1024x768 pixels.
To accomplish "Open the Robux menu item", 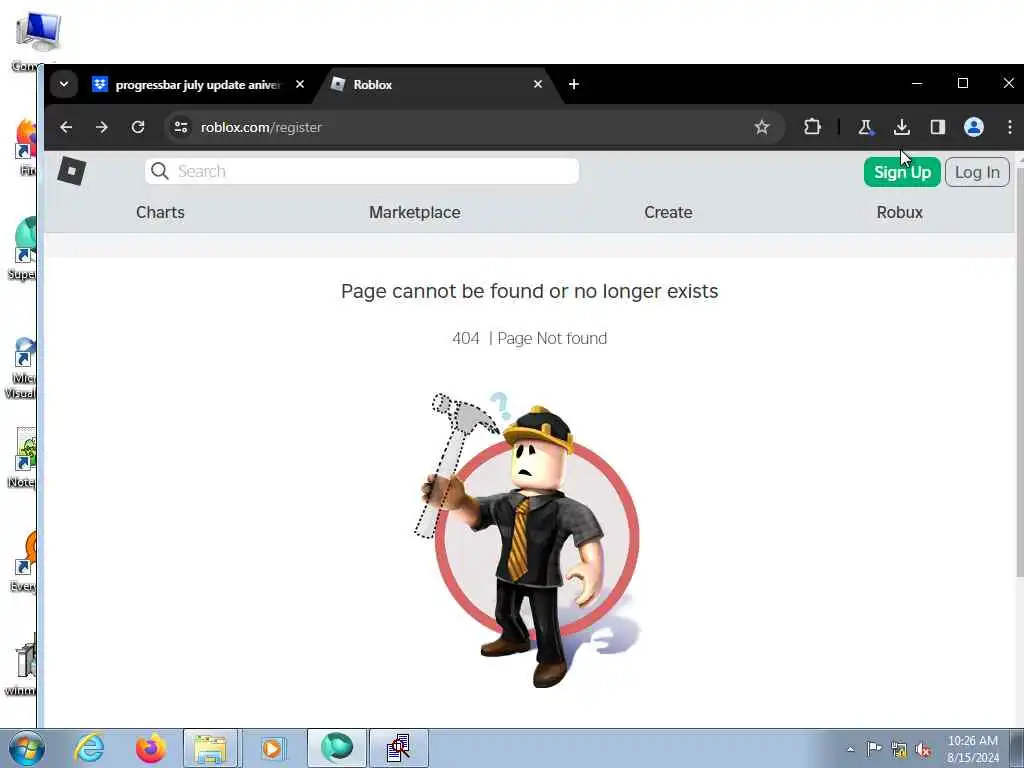I will click(899, 212).
